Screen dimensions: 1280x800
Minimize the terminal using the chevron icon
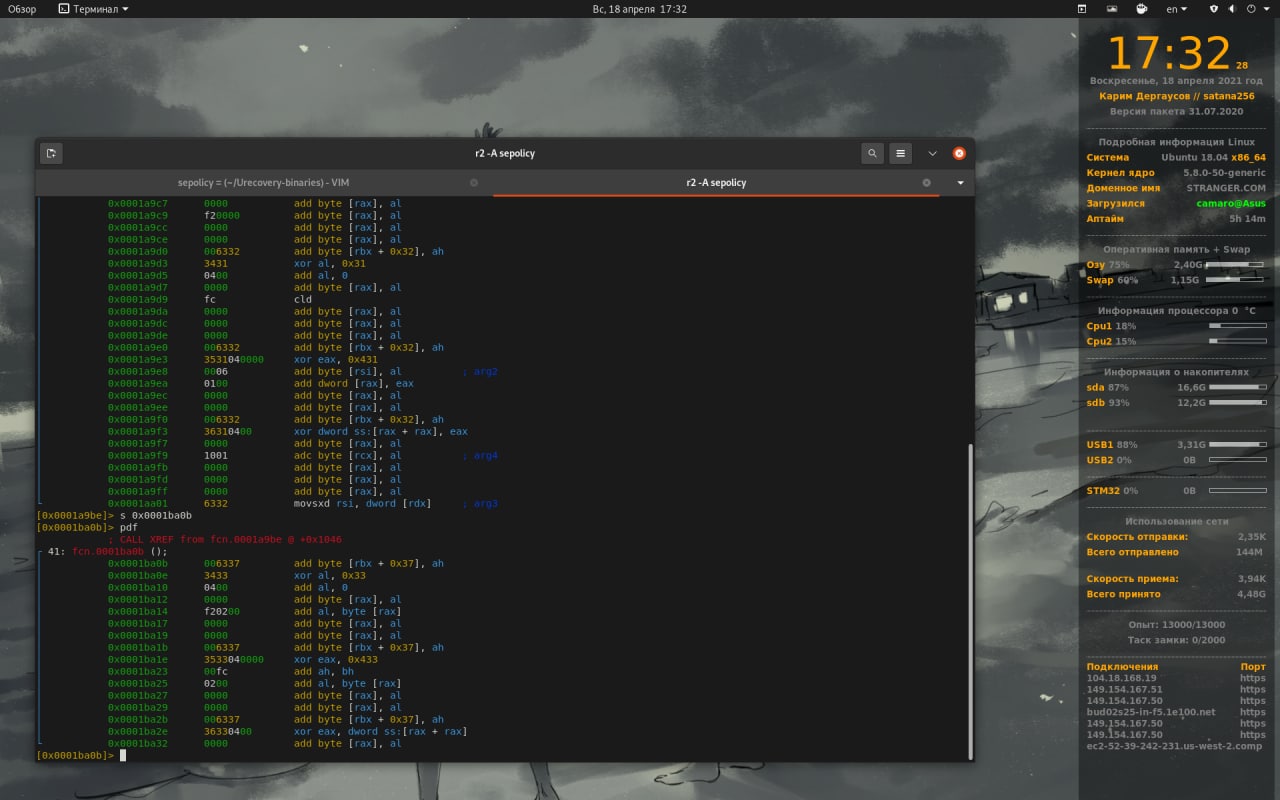pos(932,153)
